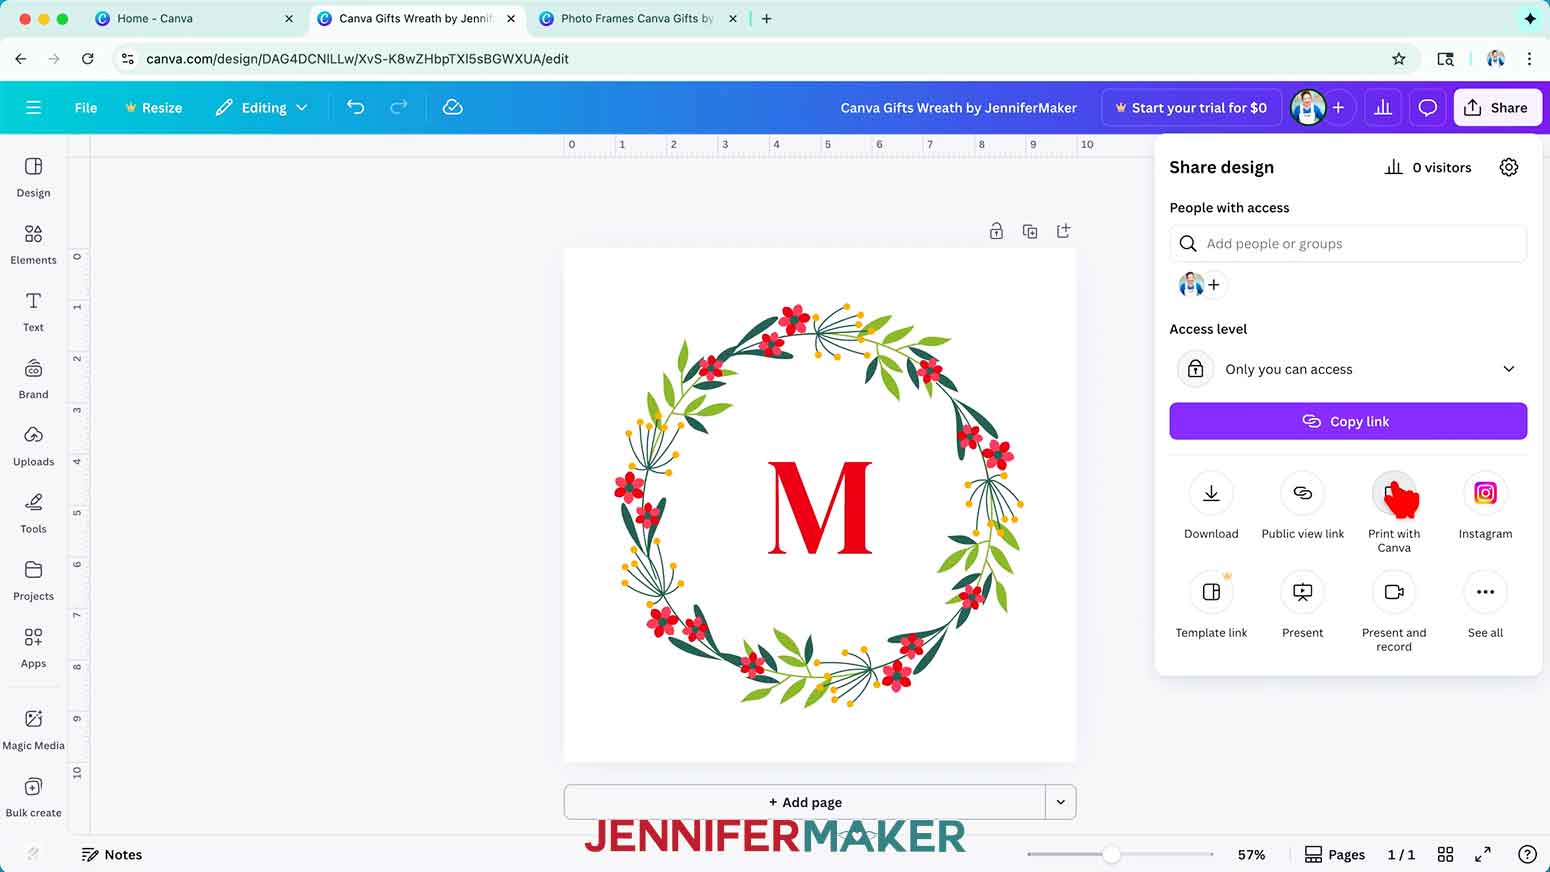This screenshot has width=1550, height=872.
Task: Click the 57% zoom level
Action: tap(1251, 854)
